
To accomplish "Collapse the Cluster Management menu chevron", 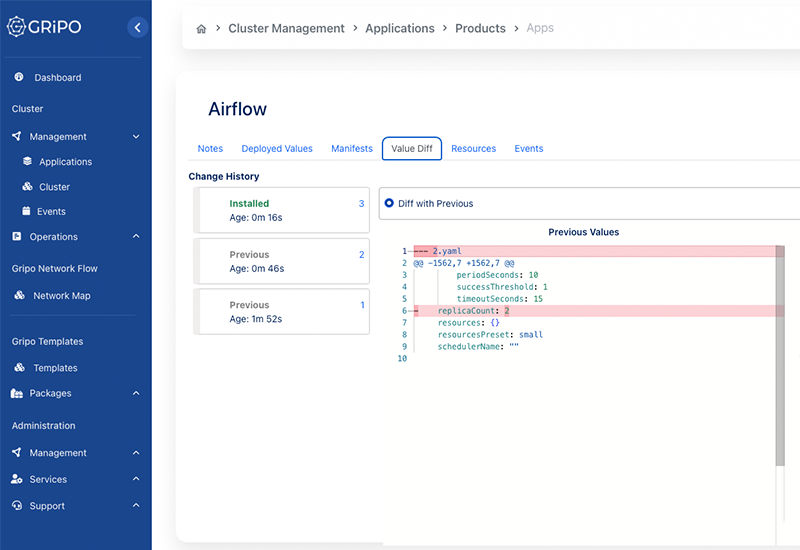I will [136, 136].
